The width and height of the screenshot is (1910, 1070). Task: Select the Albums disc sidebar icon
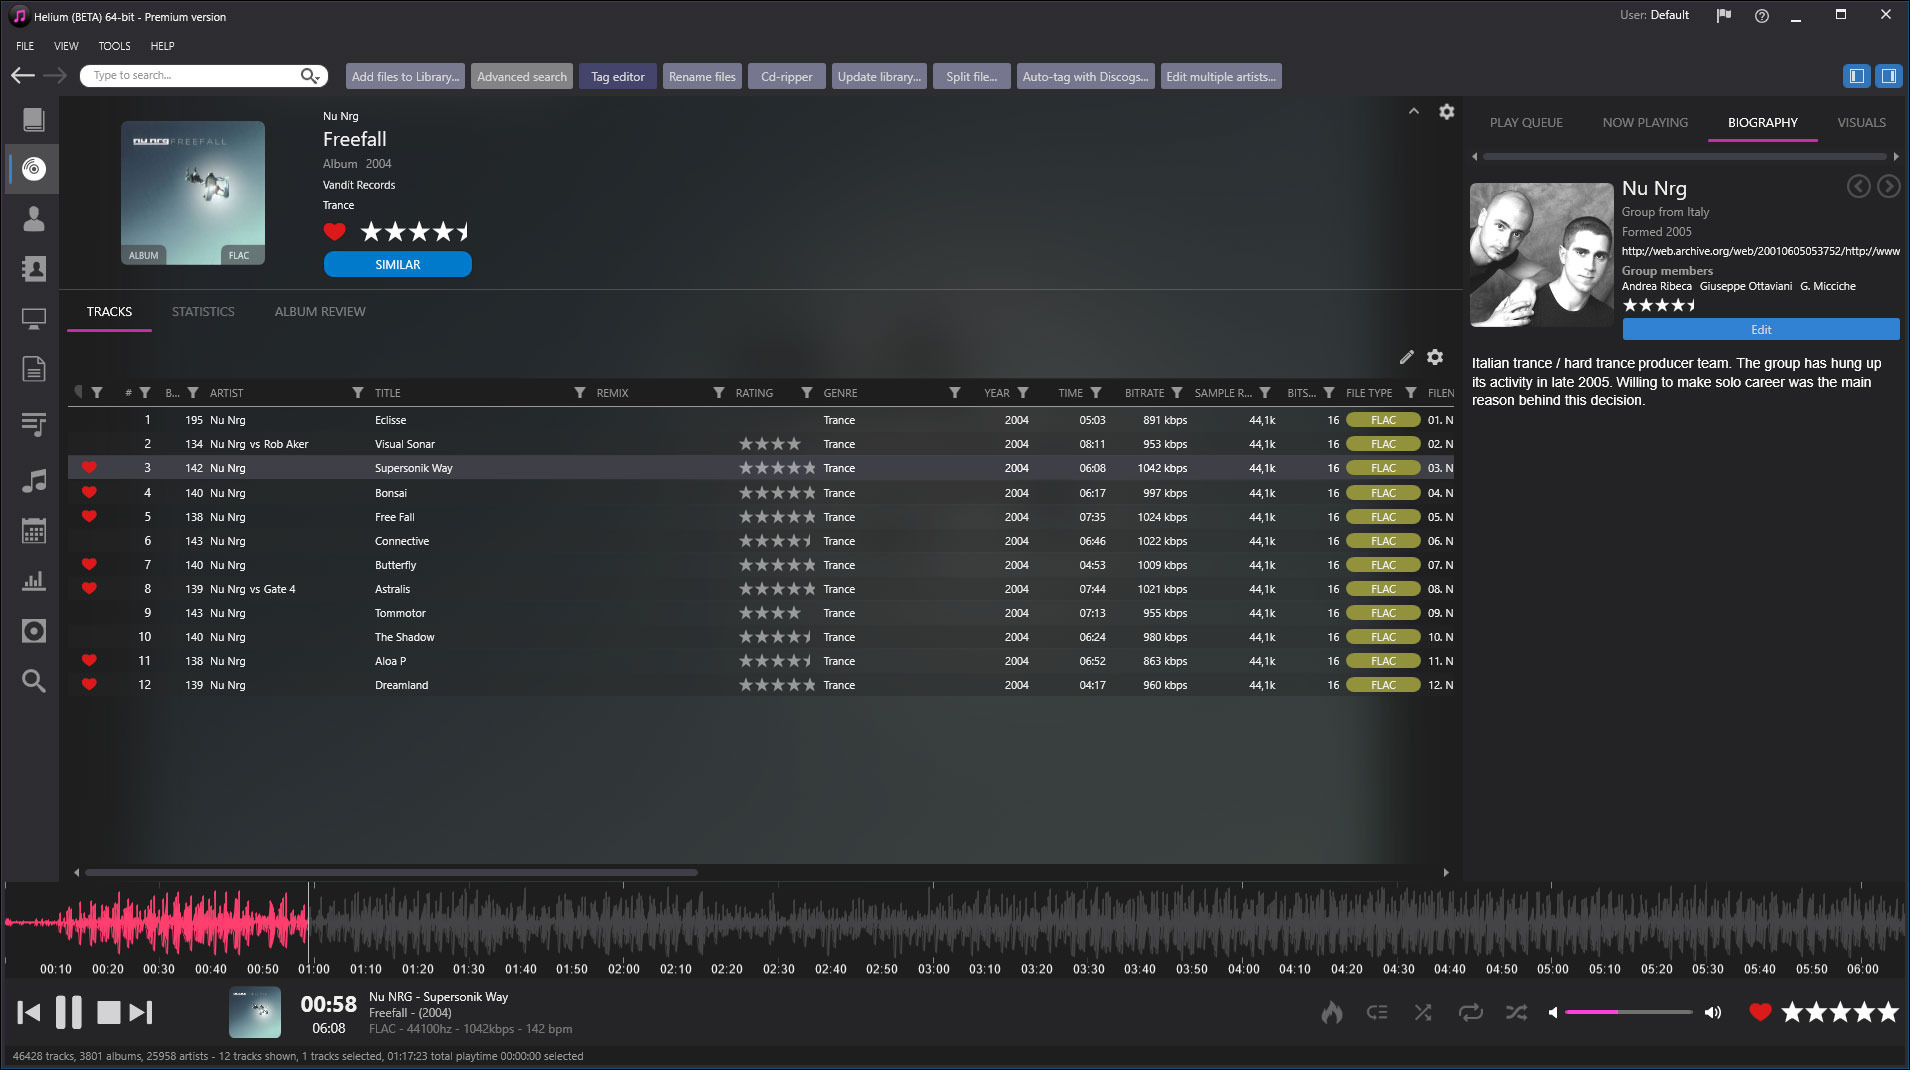click(x=34, y=169)
